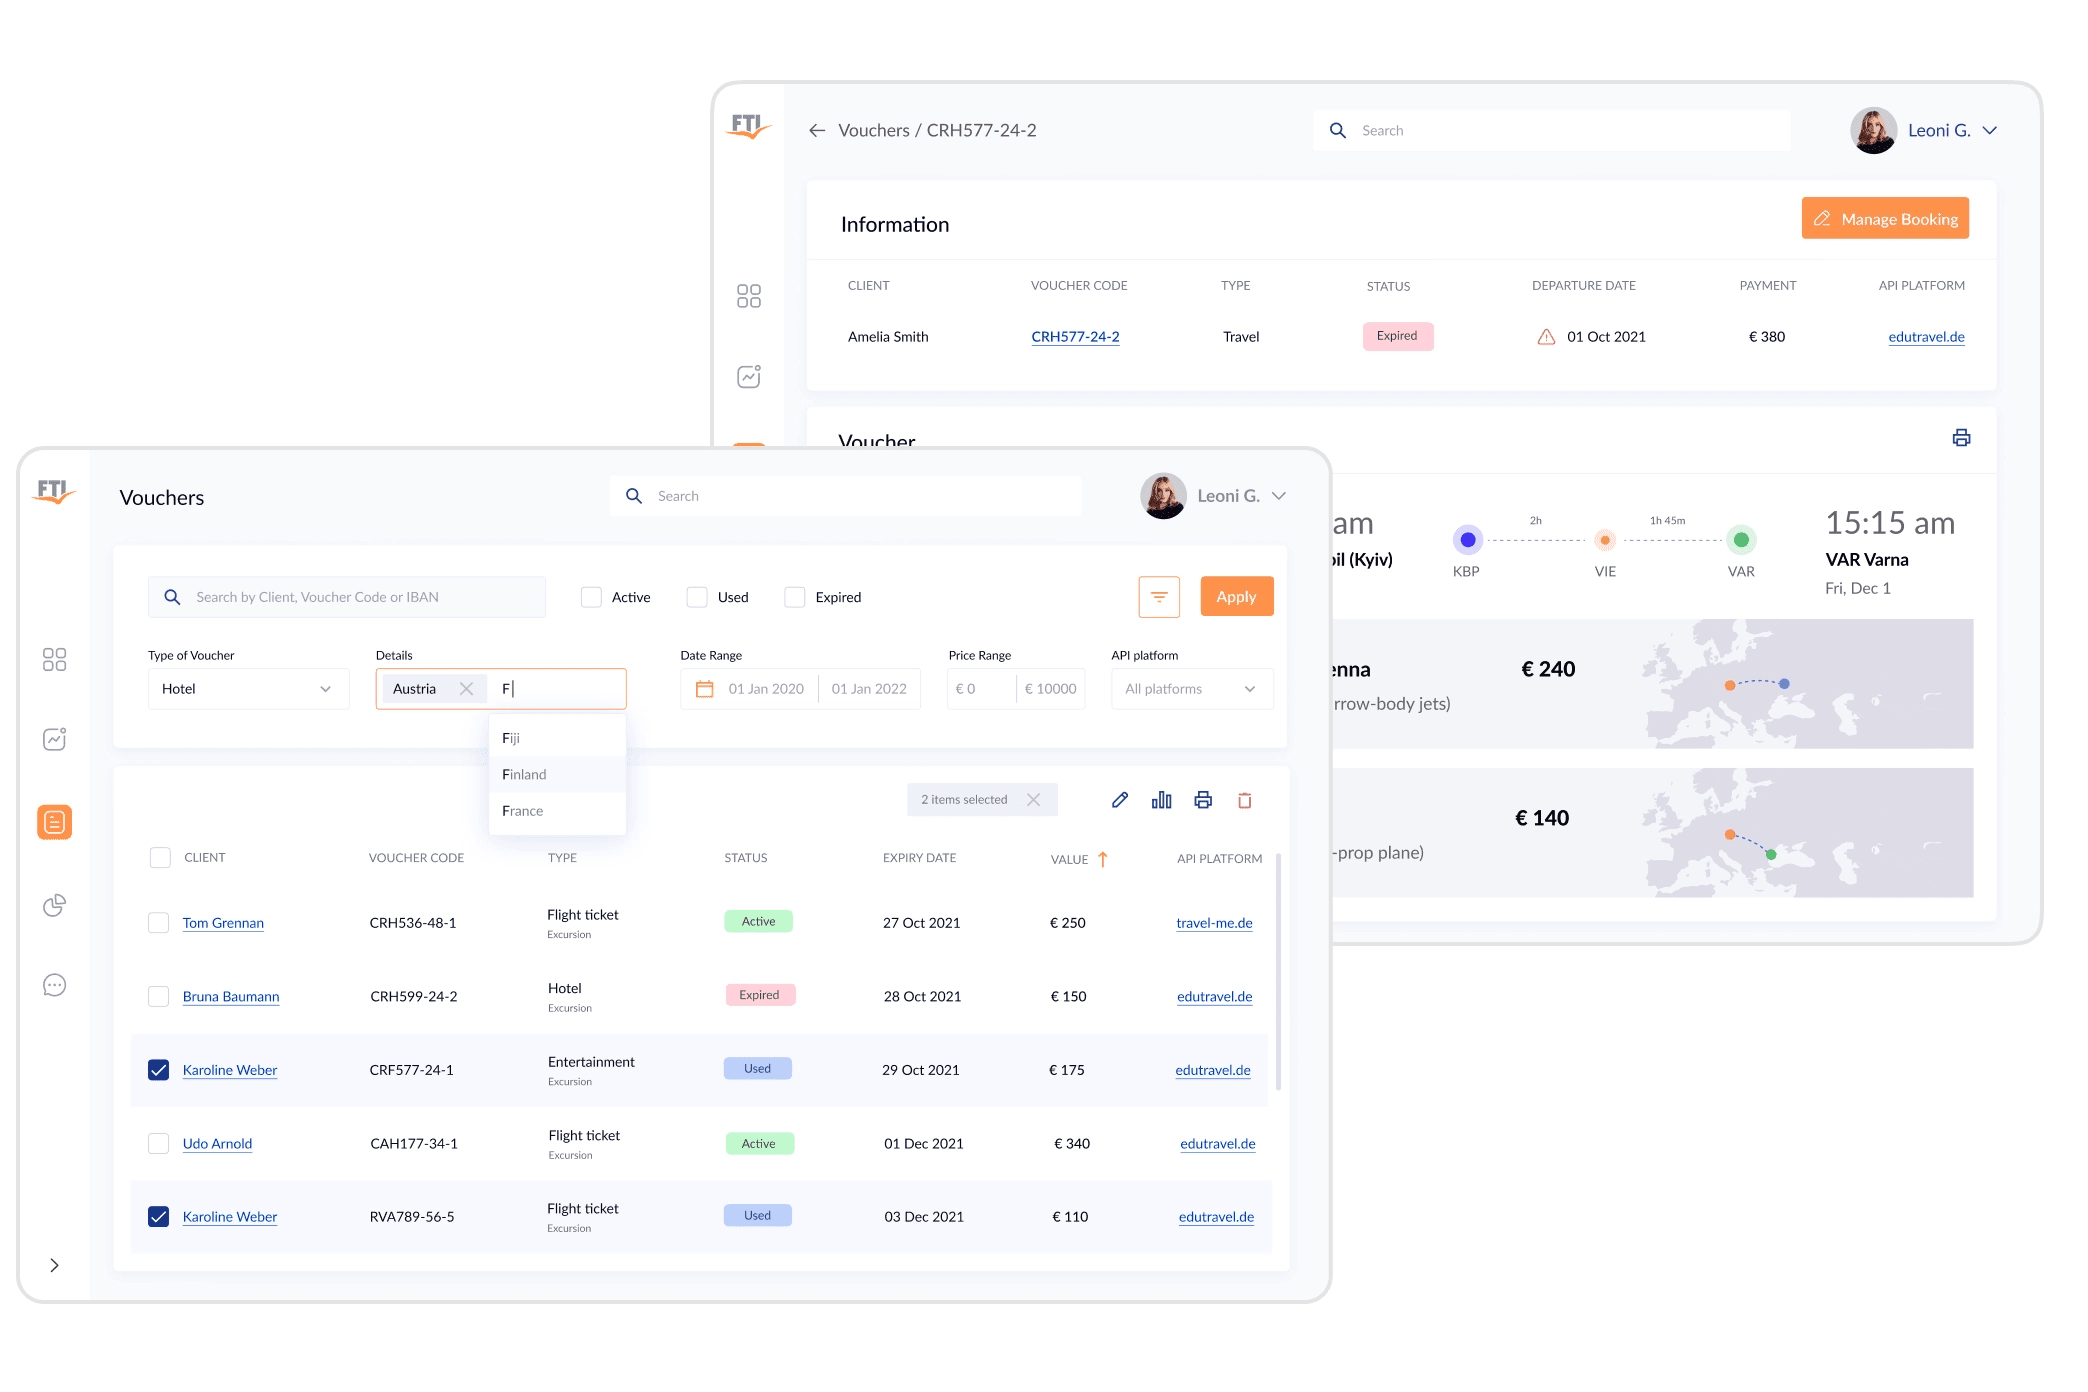2088x1392 pixels.
Task: Select France in the country suggestions
Action: coord(523,811)
